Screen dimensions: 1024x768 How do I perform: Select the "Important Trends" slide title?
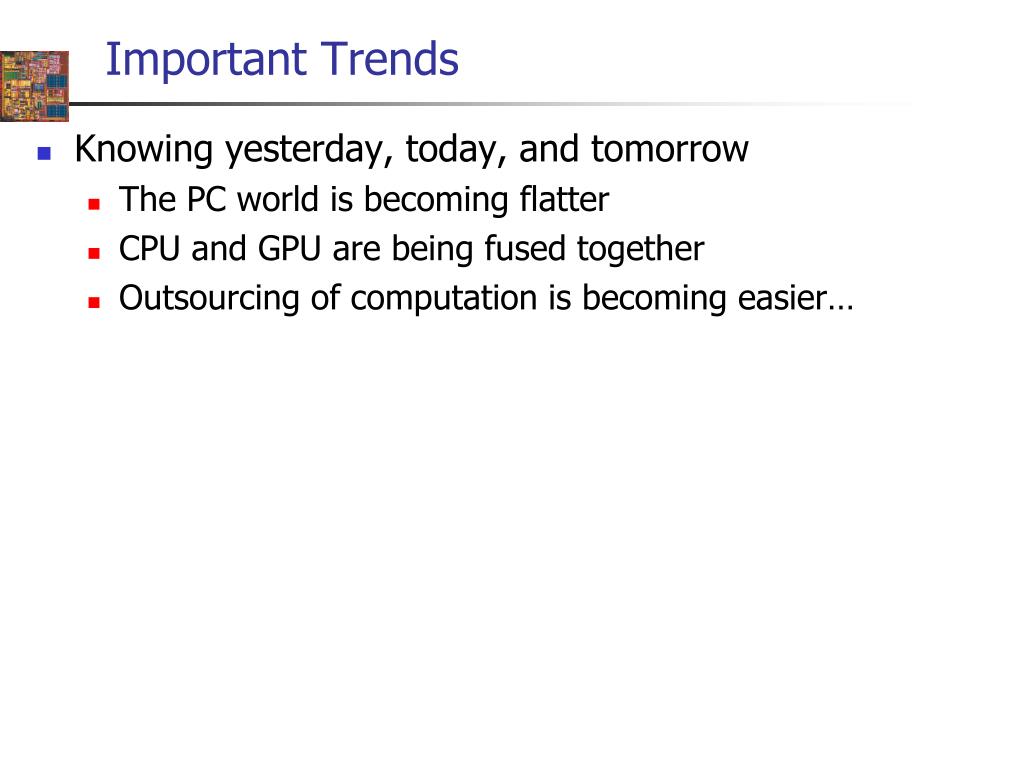(281, 59)
